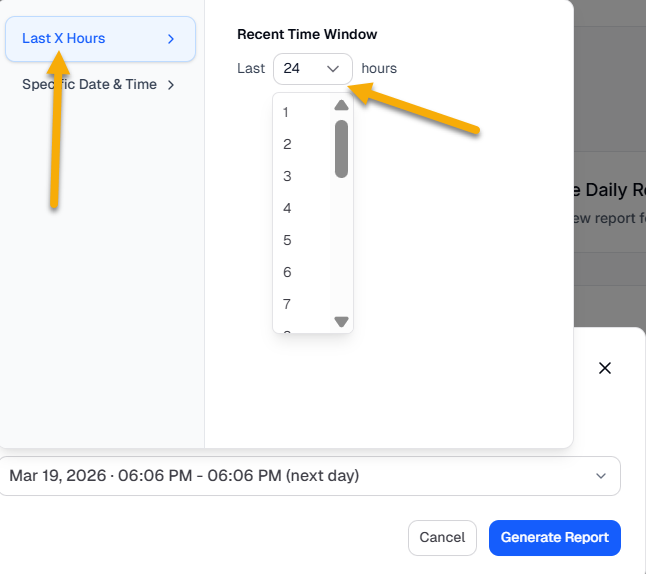646x574 pixels.
Task: Select 7 from the hours dropdown list
Action: [x=287, y=304]
